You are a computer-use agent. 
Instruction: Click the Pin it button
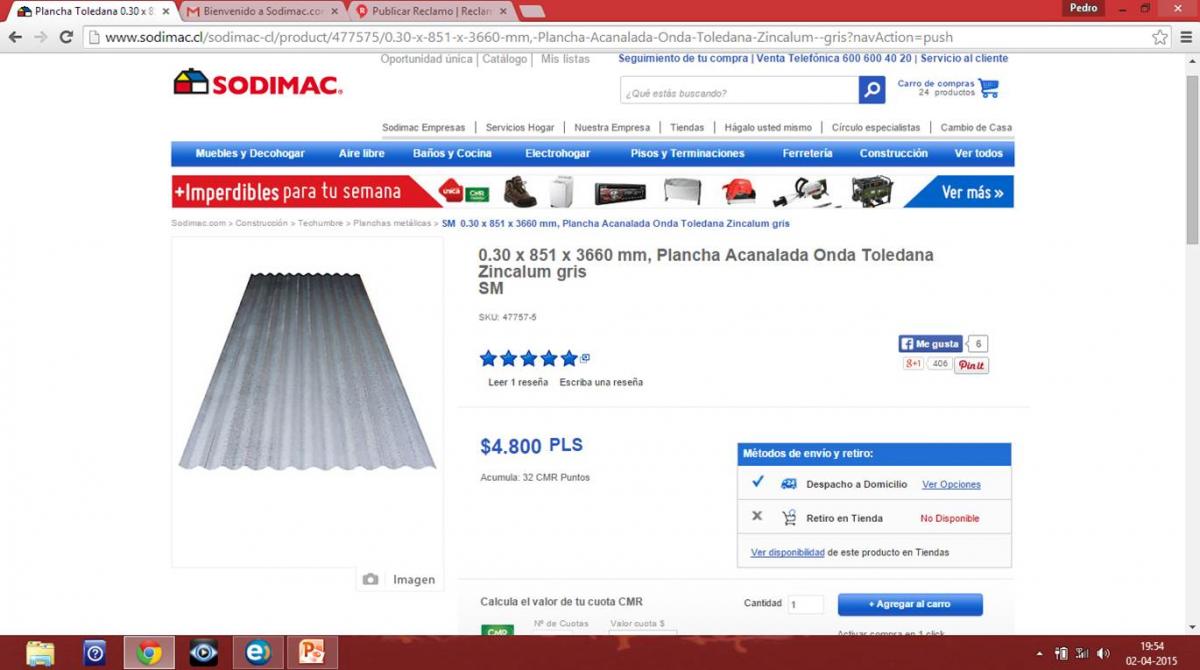tap(971, 365)
